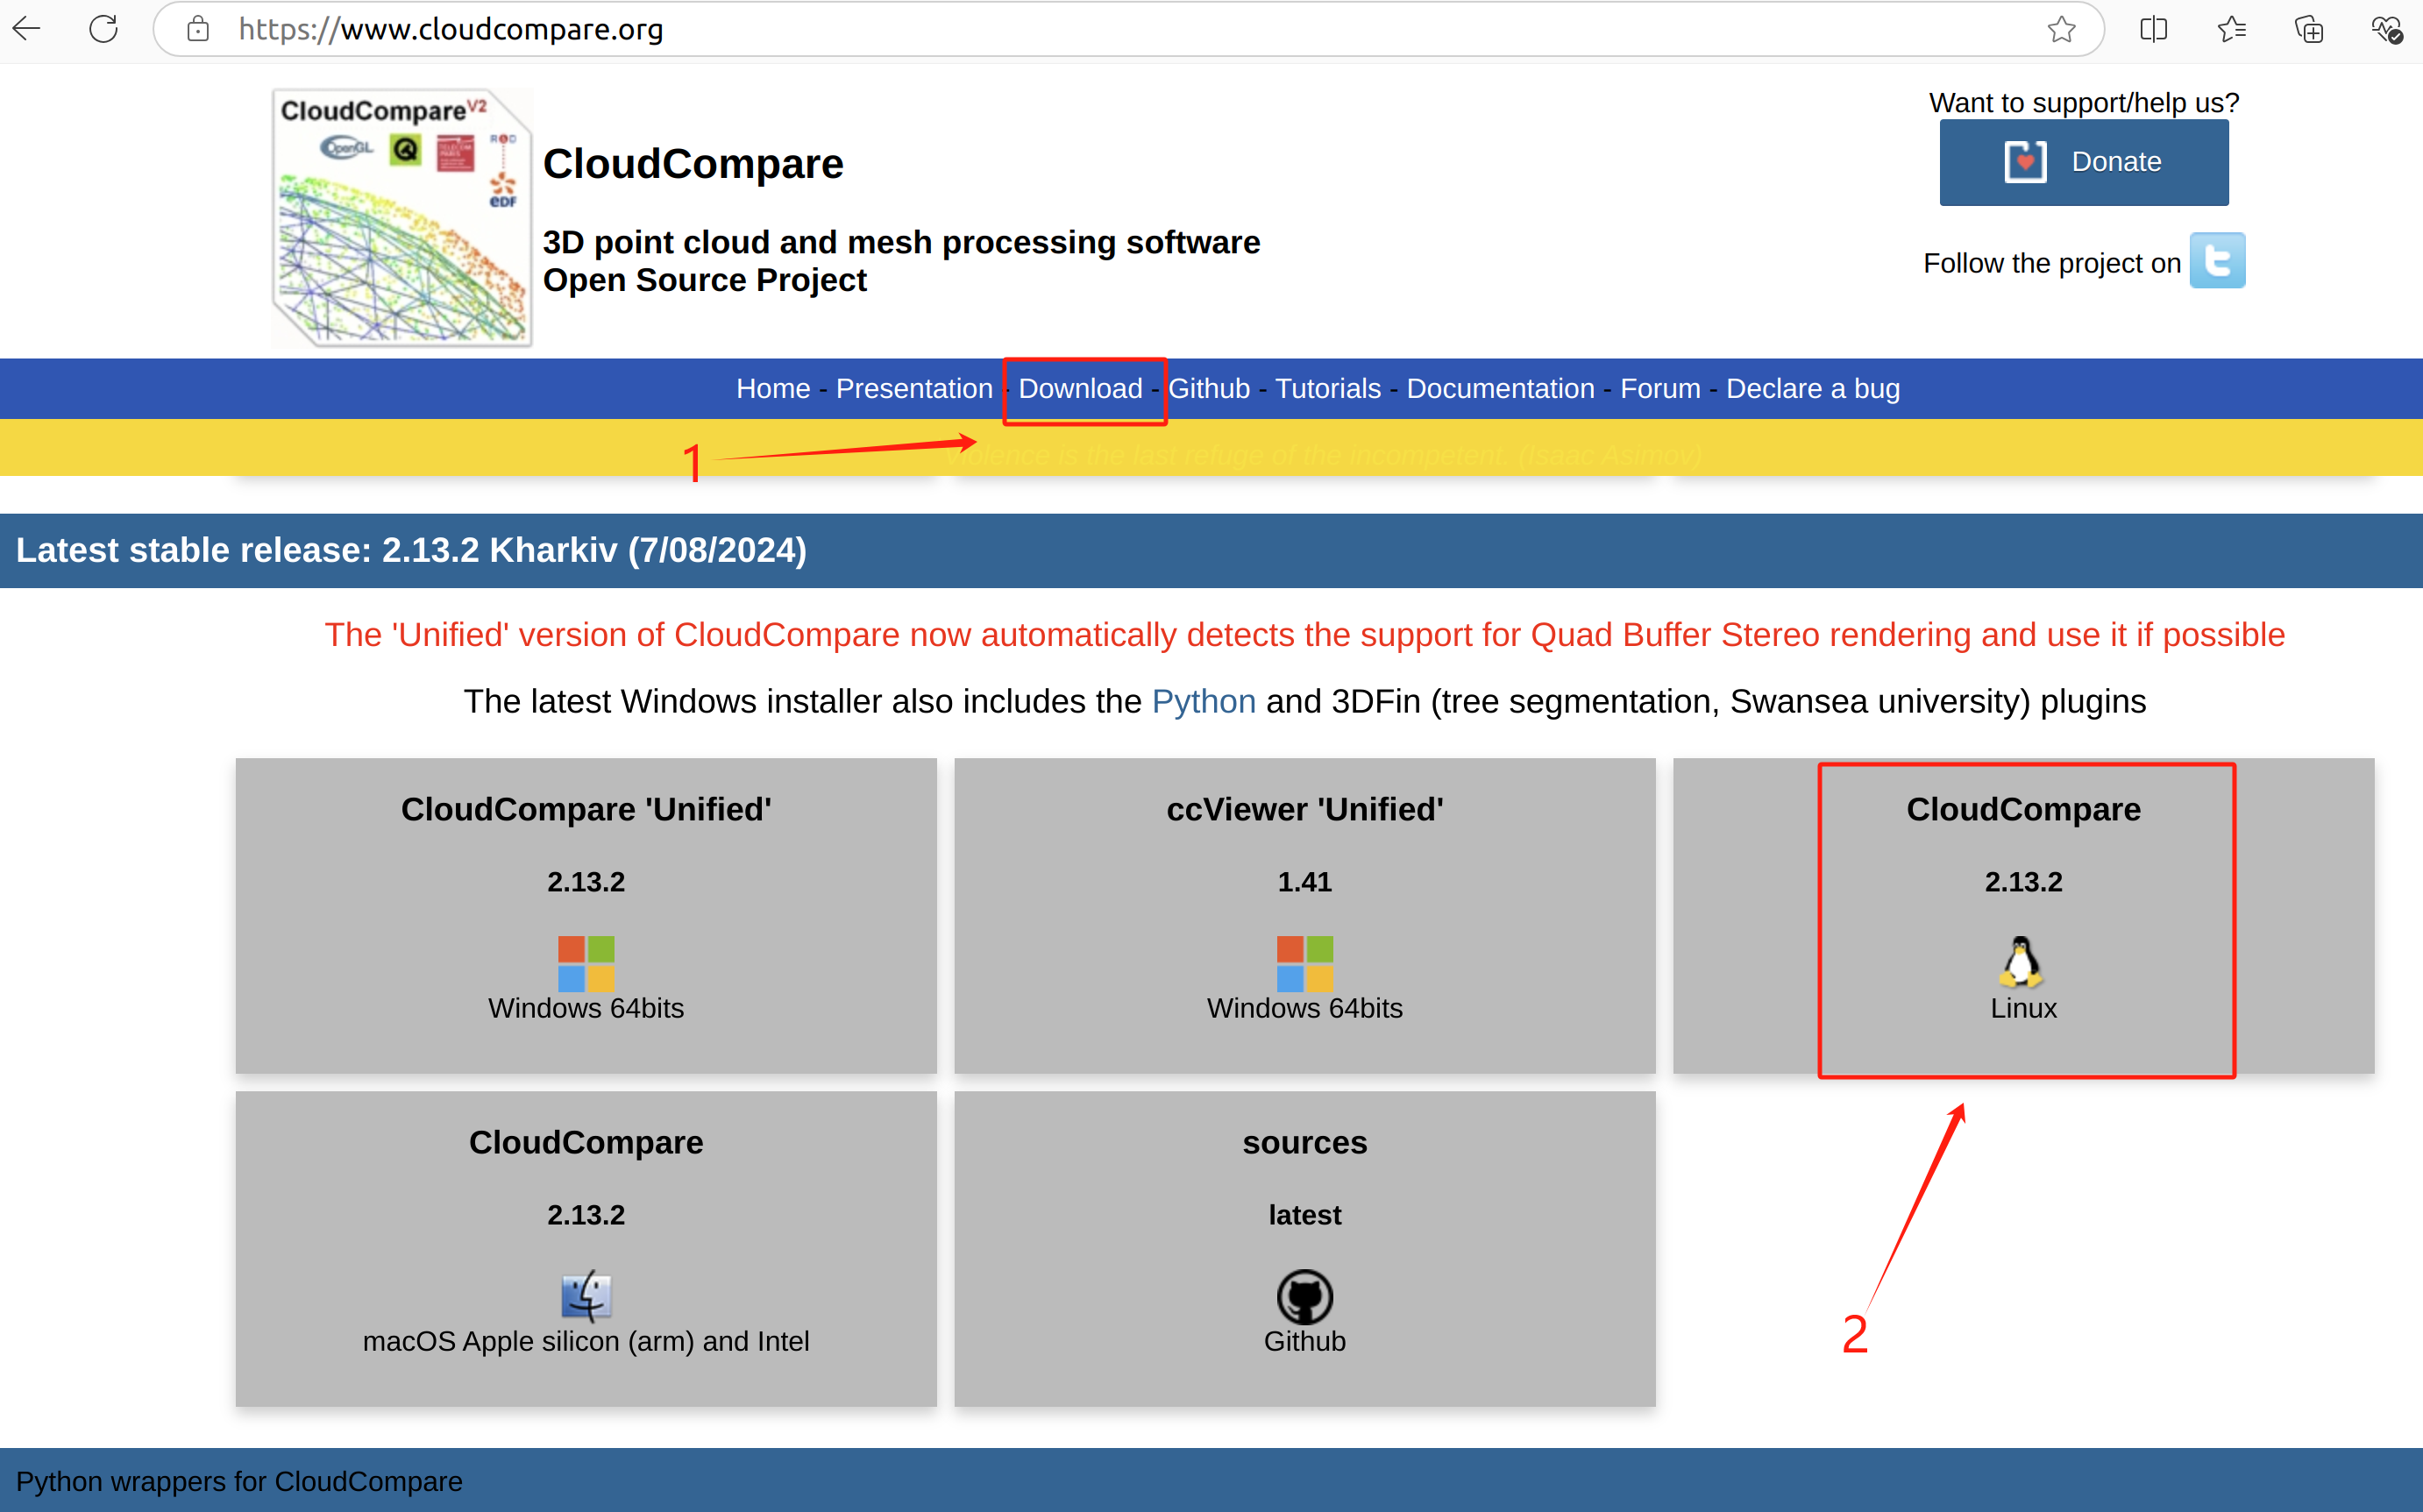Click Declare a bug
Screen dimensions: 2423x1512
click(x=1813, y=389)
